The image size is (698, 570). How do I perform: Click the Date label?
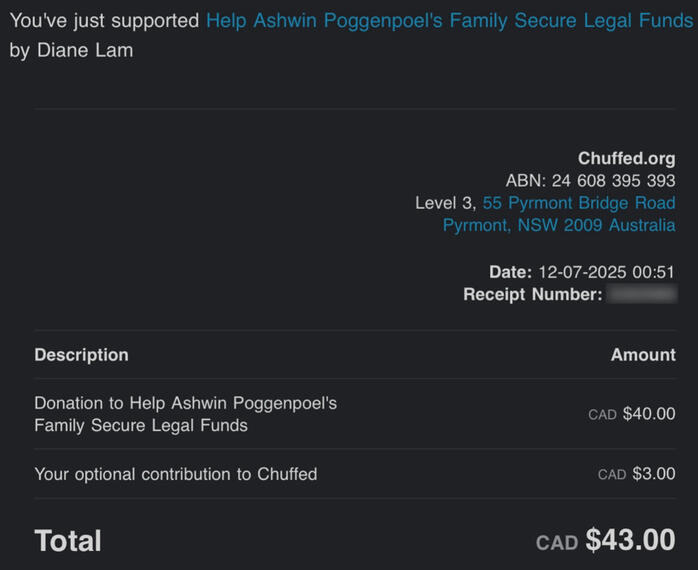point(510,272)
